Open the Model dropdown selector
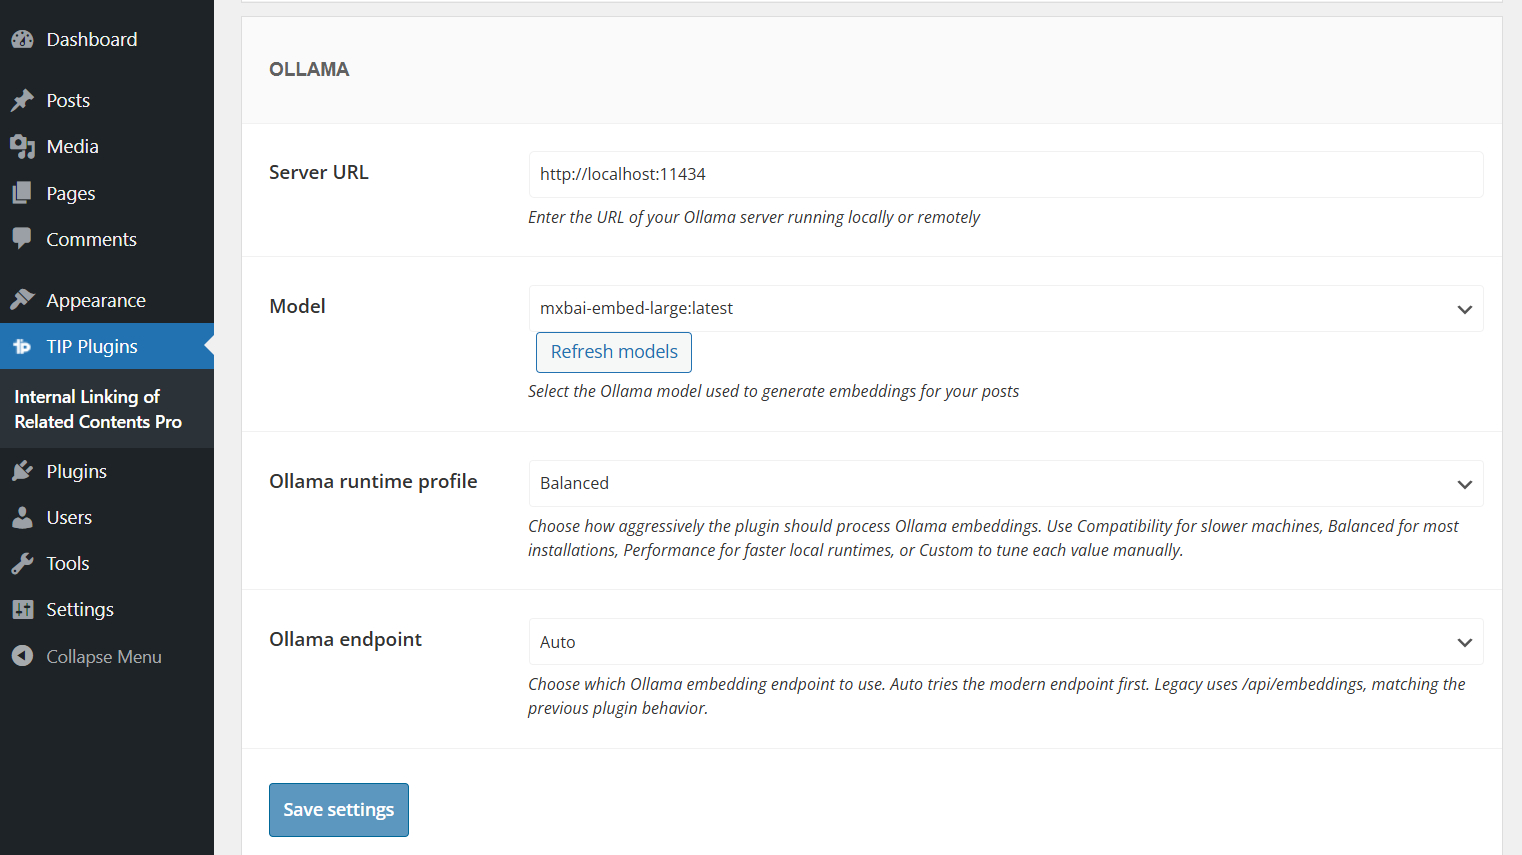This screenshot has width=1522, height=855. click(x=1005, y=309)
